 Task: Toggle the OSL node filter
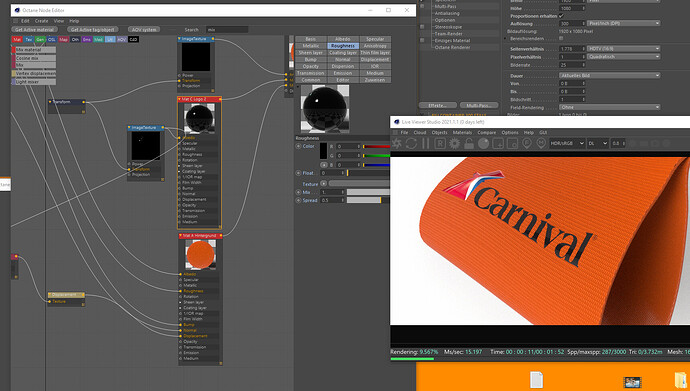coord(52,40)
